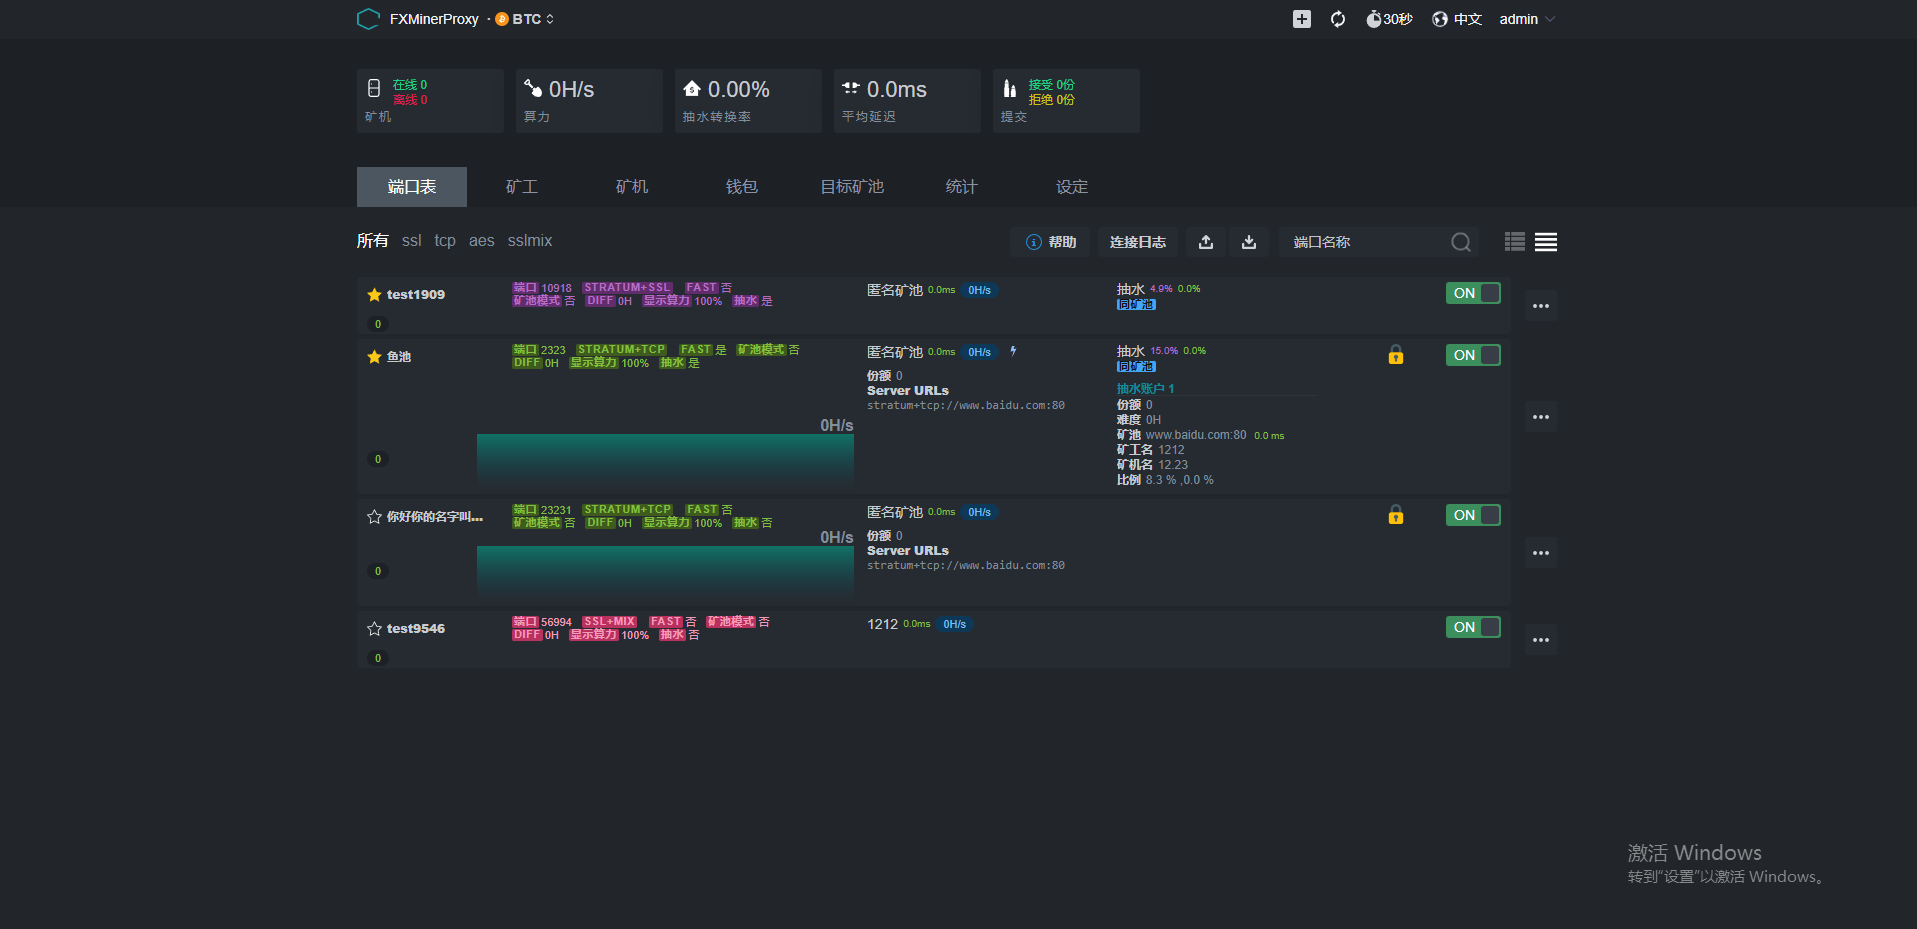Toggle the ON switch for test1909
Viewport: 1917px width, 929px height.
(x=1472, y=293)
